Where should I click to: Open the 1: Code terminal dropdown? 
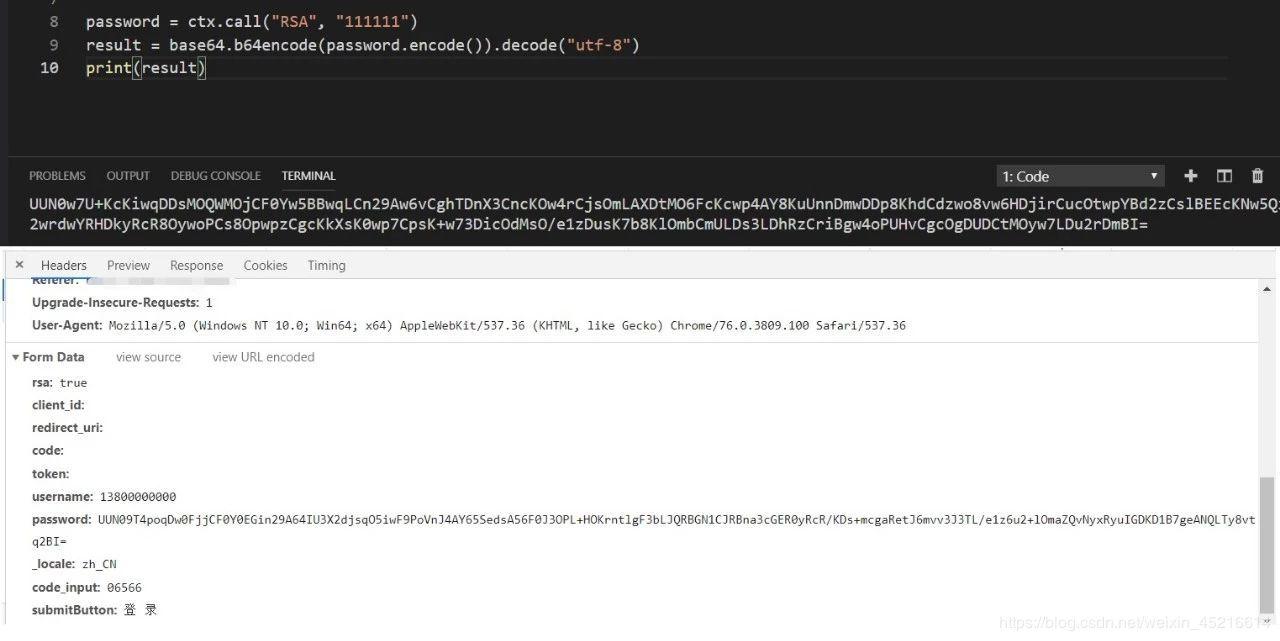(1080, 176)
